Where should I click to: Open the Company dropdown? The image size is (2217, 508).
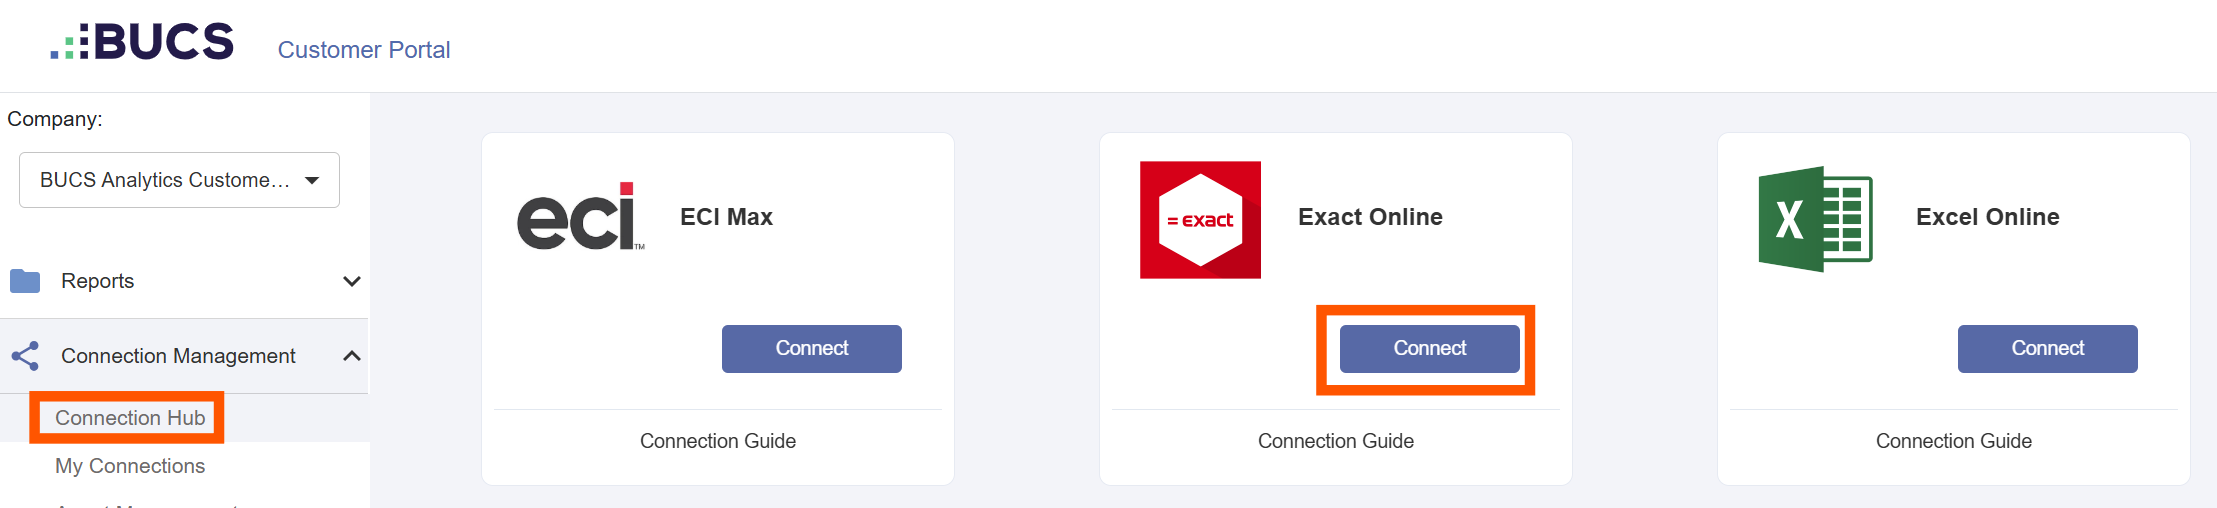point(179,180)
